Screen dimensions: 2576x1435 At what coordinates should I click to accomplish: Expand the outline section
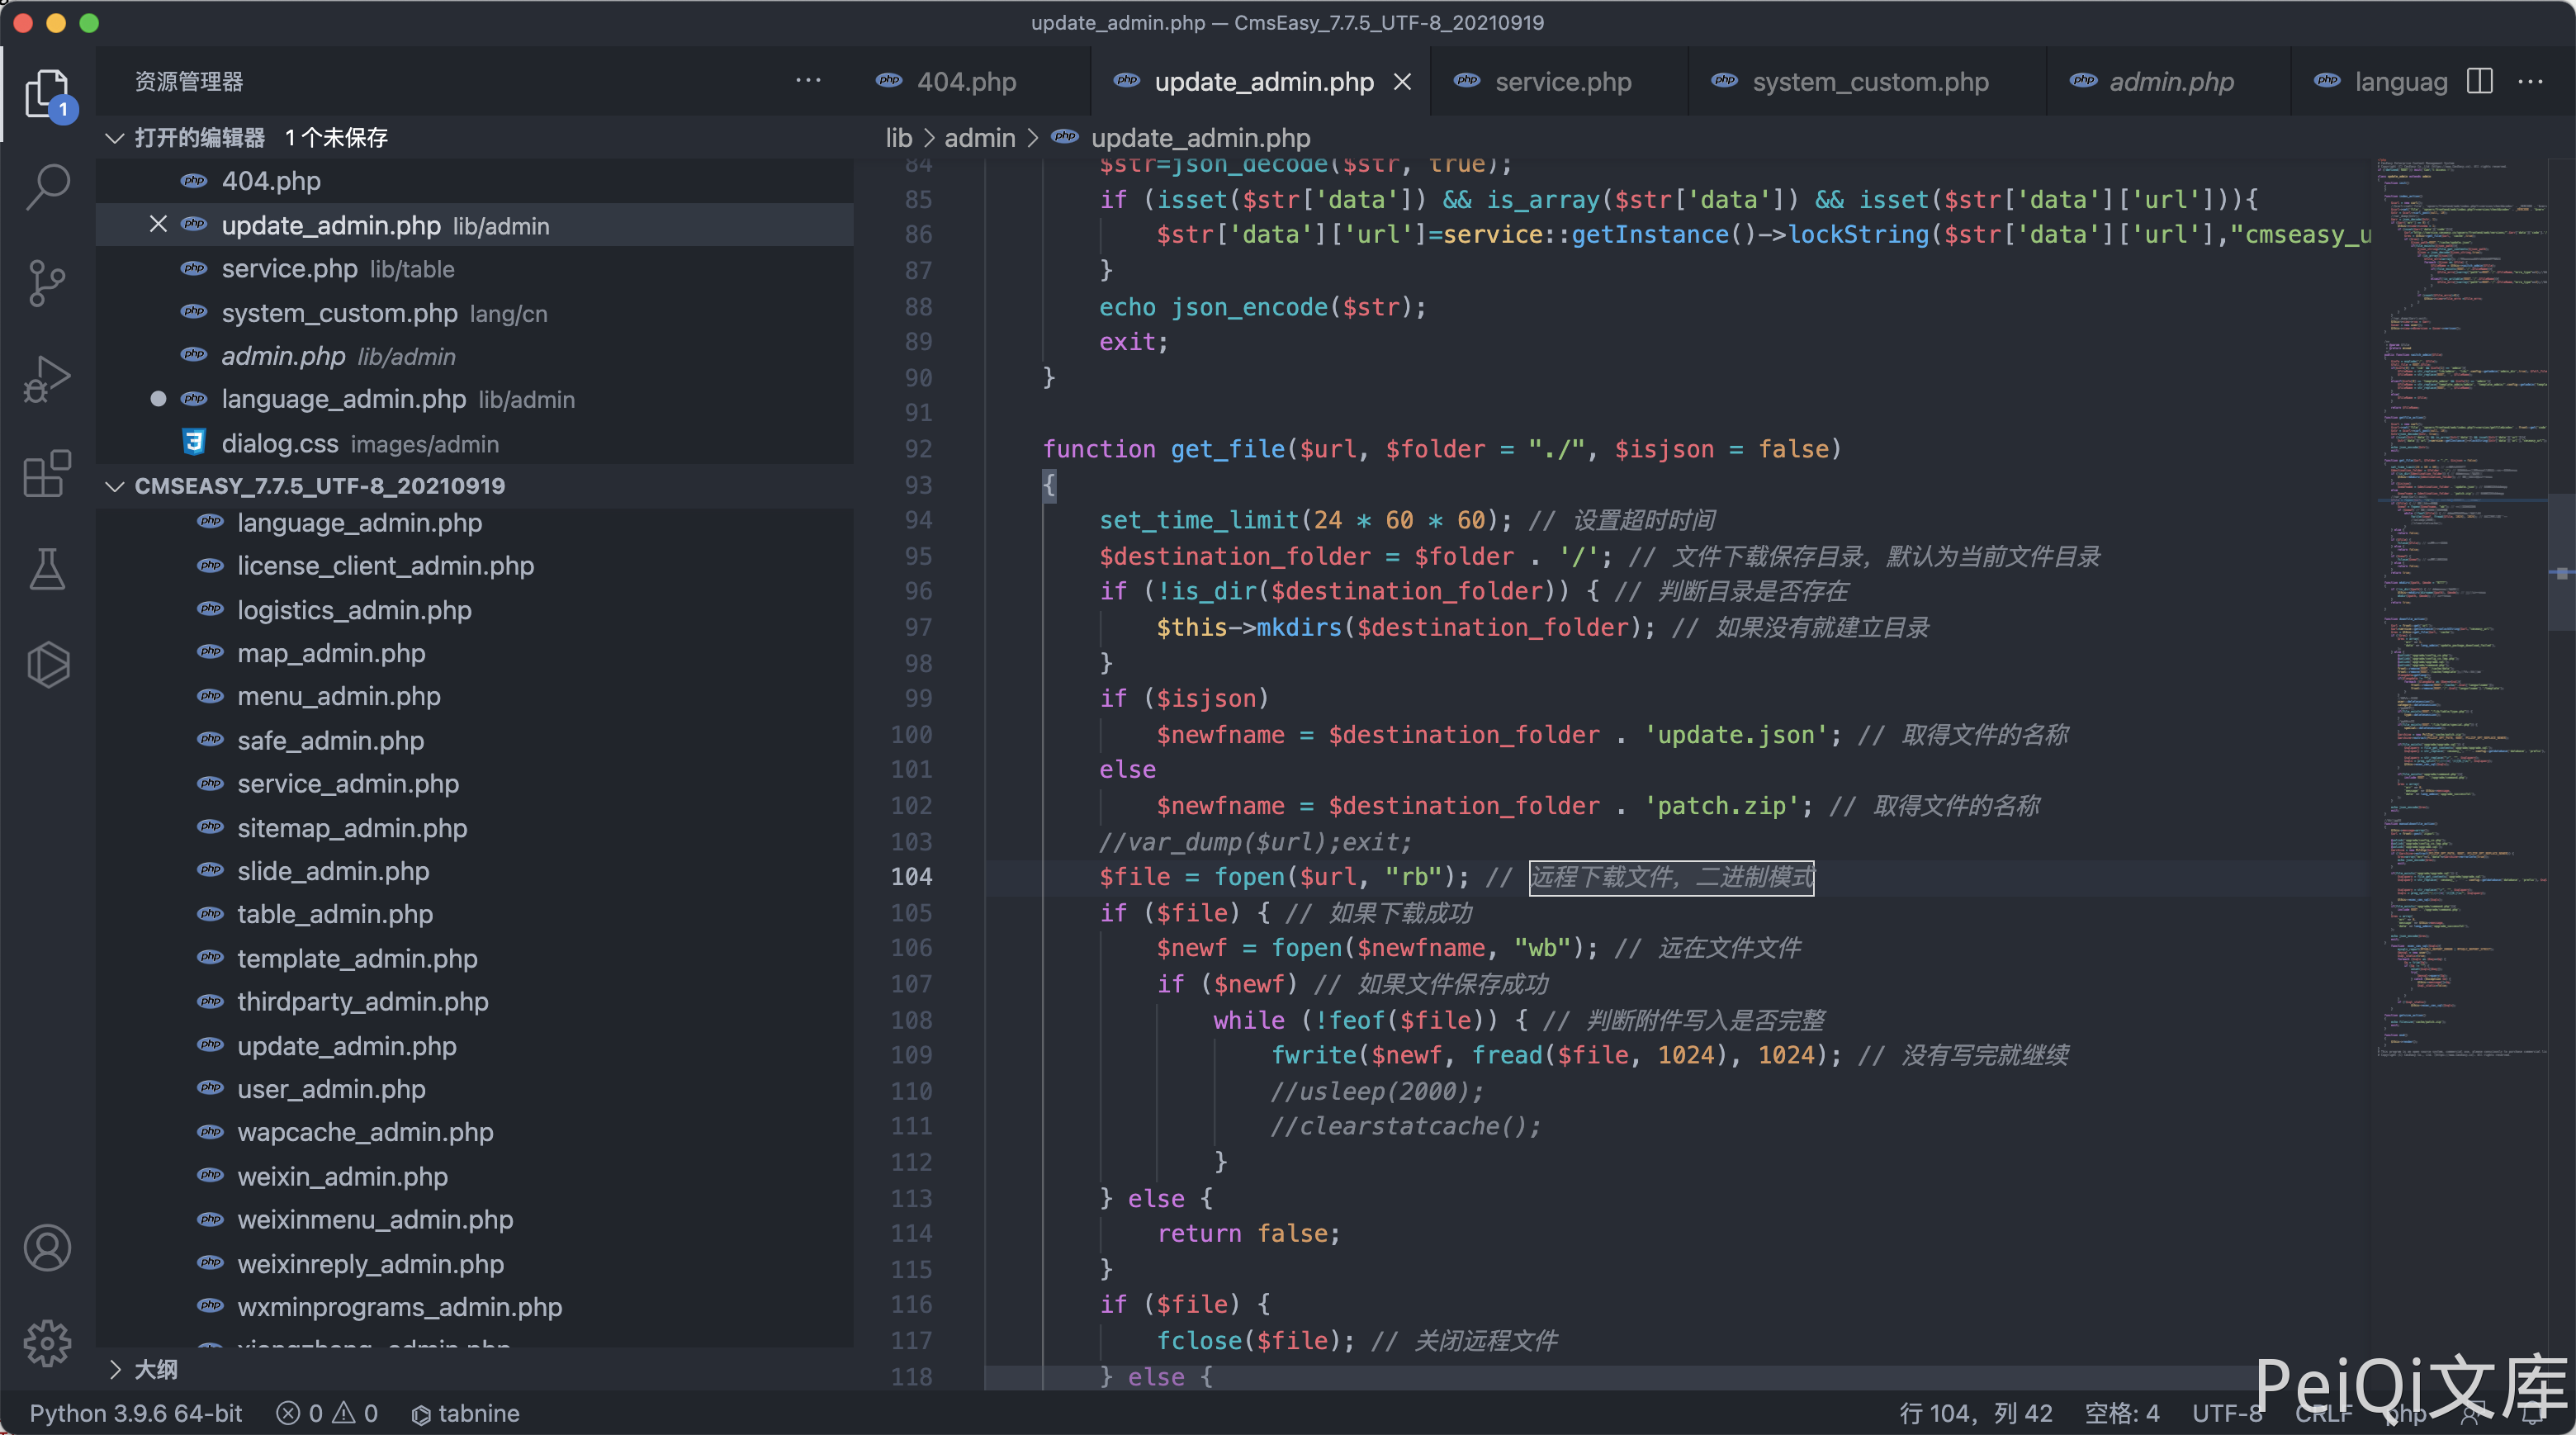(115, 1369)
